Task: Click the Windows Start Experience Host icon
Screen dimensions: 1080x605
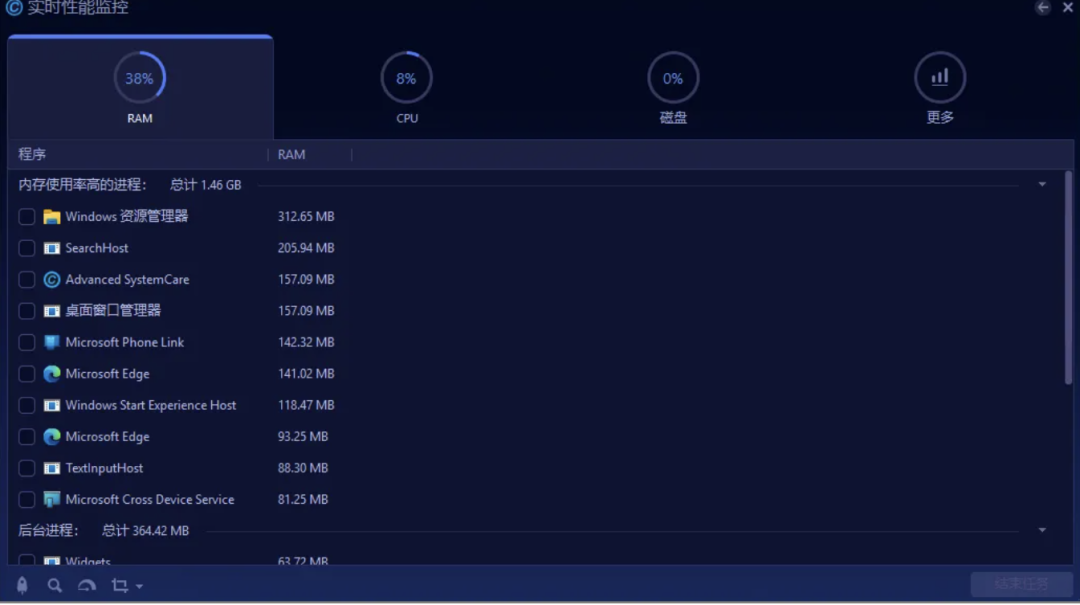Action: (52, 405)
